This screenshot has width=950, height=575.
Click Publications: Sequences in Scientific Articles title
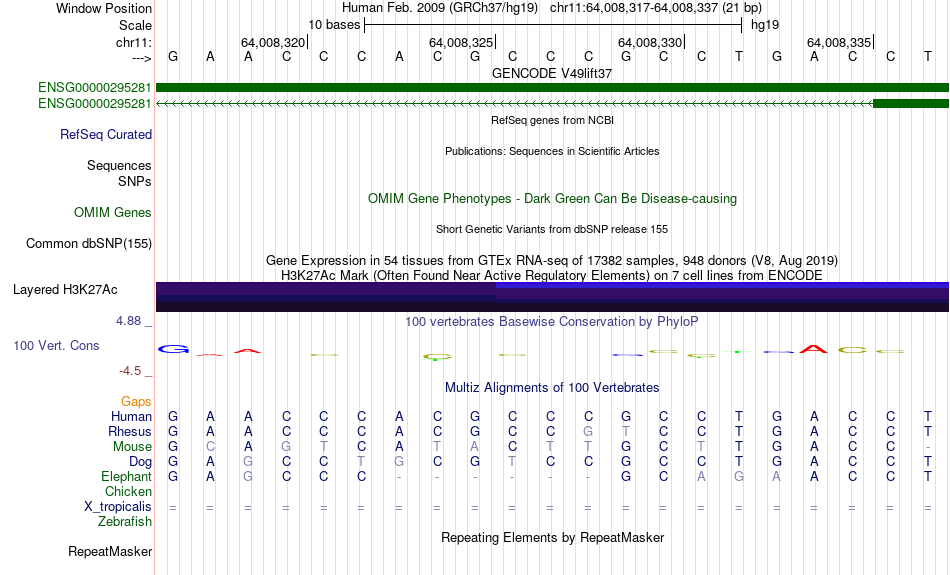pos(552,151)
